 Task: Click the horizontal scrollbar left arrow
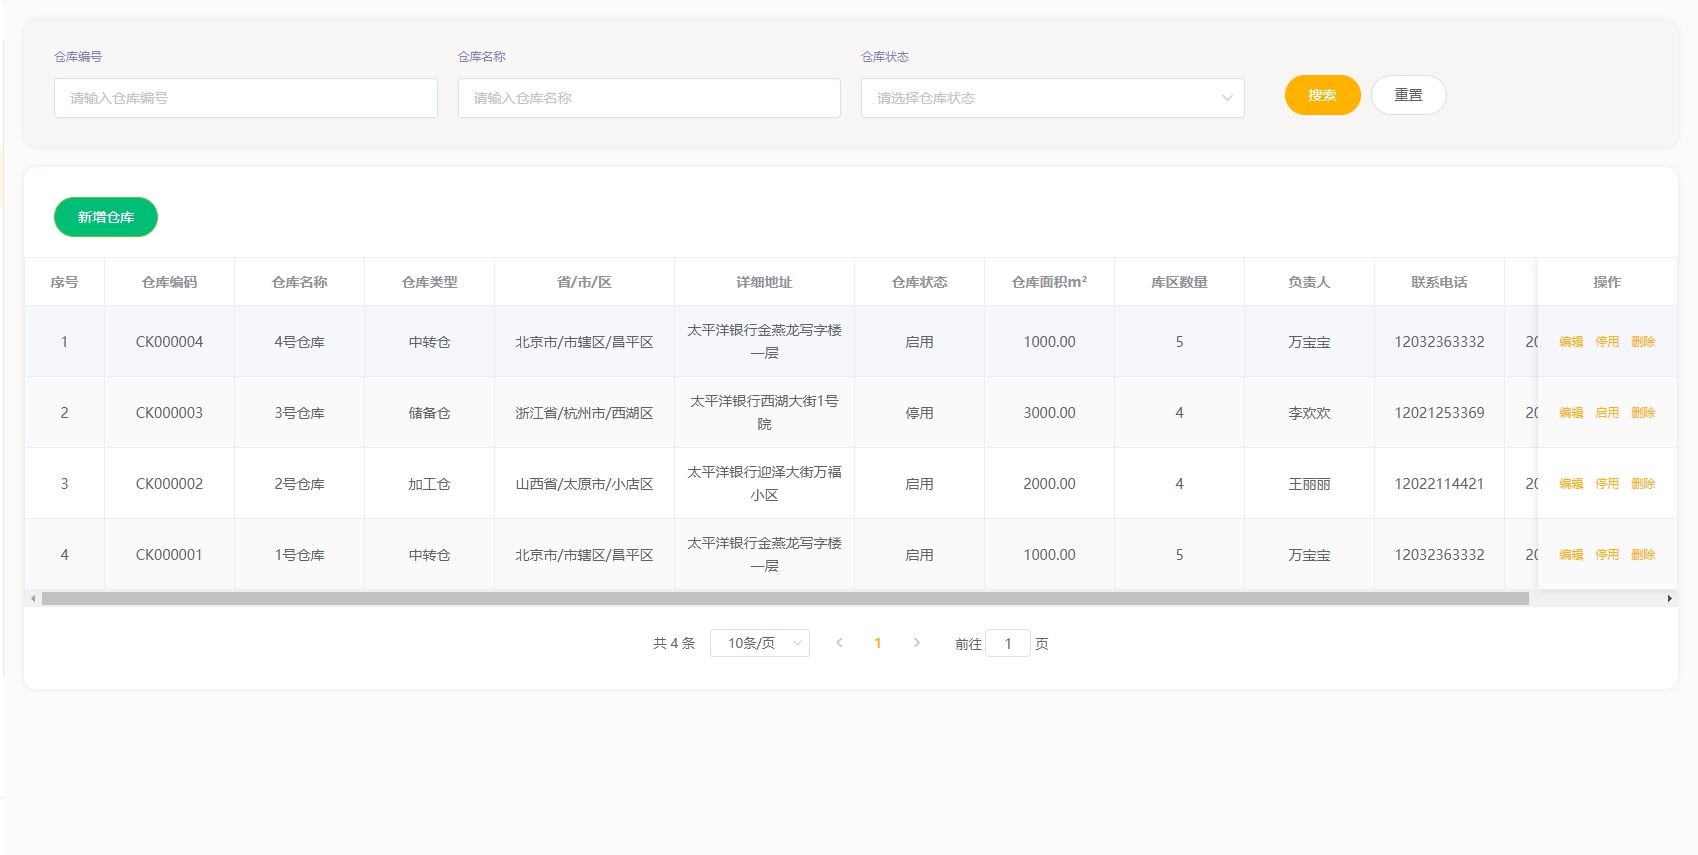point(33,598)
